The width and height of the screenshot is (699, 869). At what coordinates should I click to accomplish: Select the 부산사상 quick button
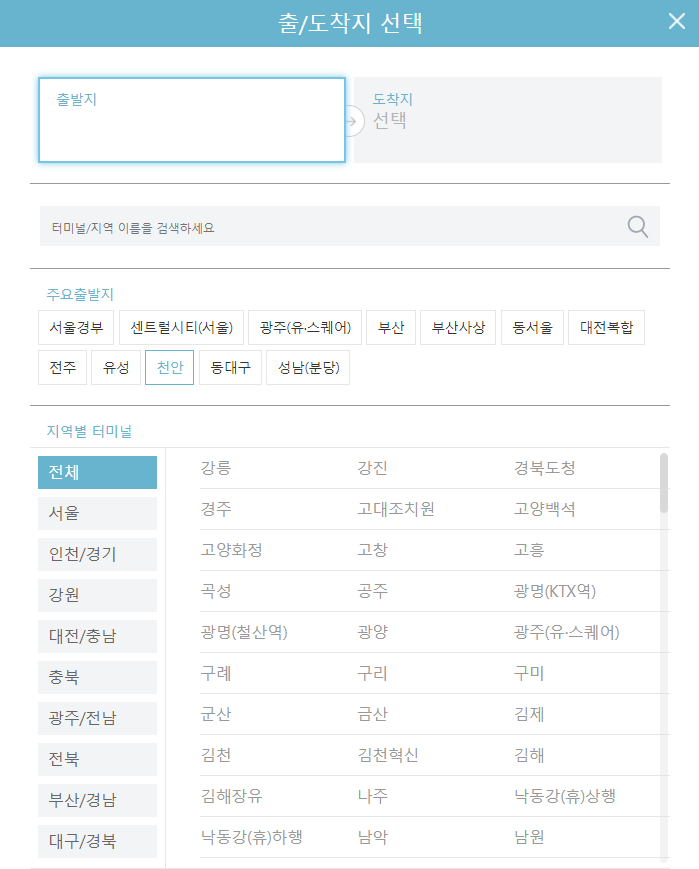click(458, 328)
